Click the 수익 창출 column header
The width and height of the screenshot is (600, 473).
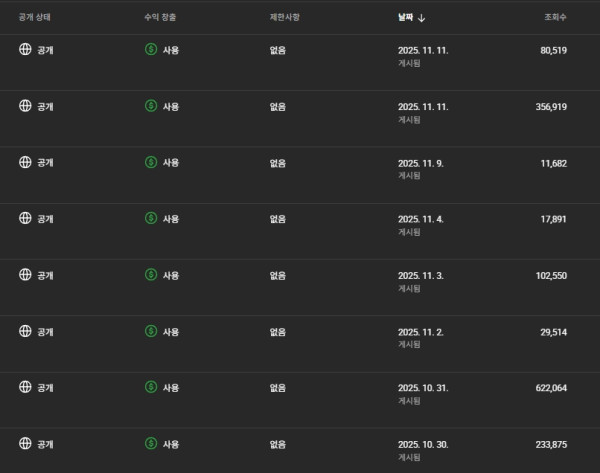(163, 17)
